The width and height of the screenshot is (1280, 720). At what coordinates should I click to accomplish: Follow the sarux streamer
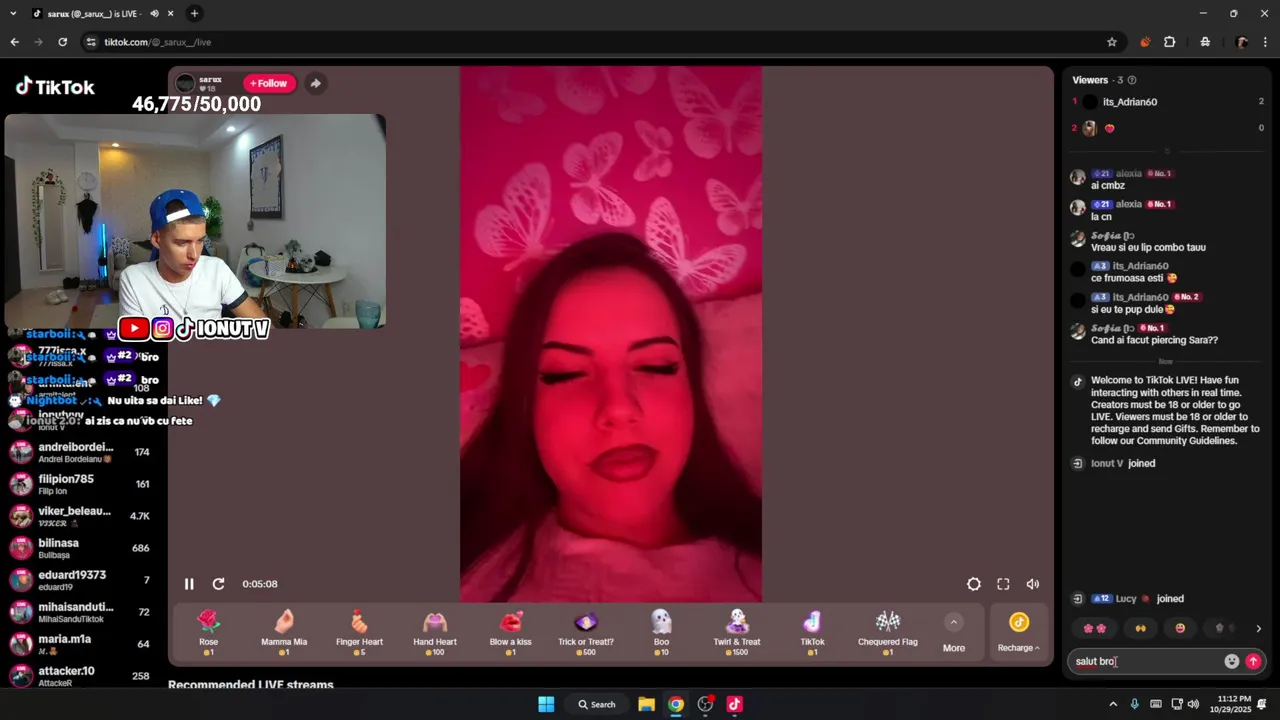point(269,83)
